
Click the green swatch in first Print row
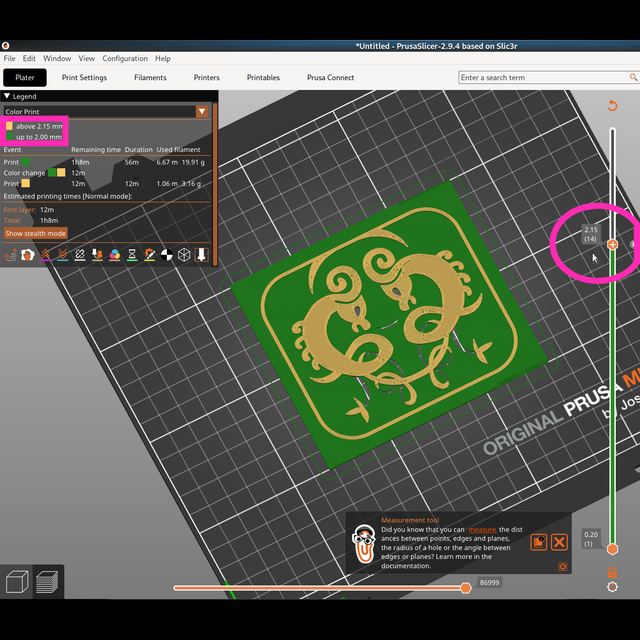point(25,162)
